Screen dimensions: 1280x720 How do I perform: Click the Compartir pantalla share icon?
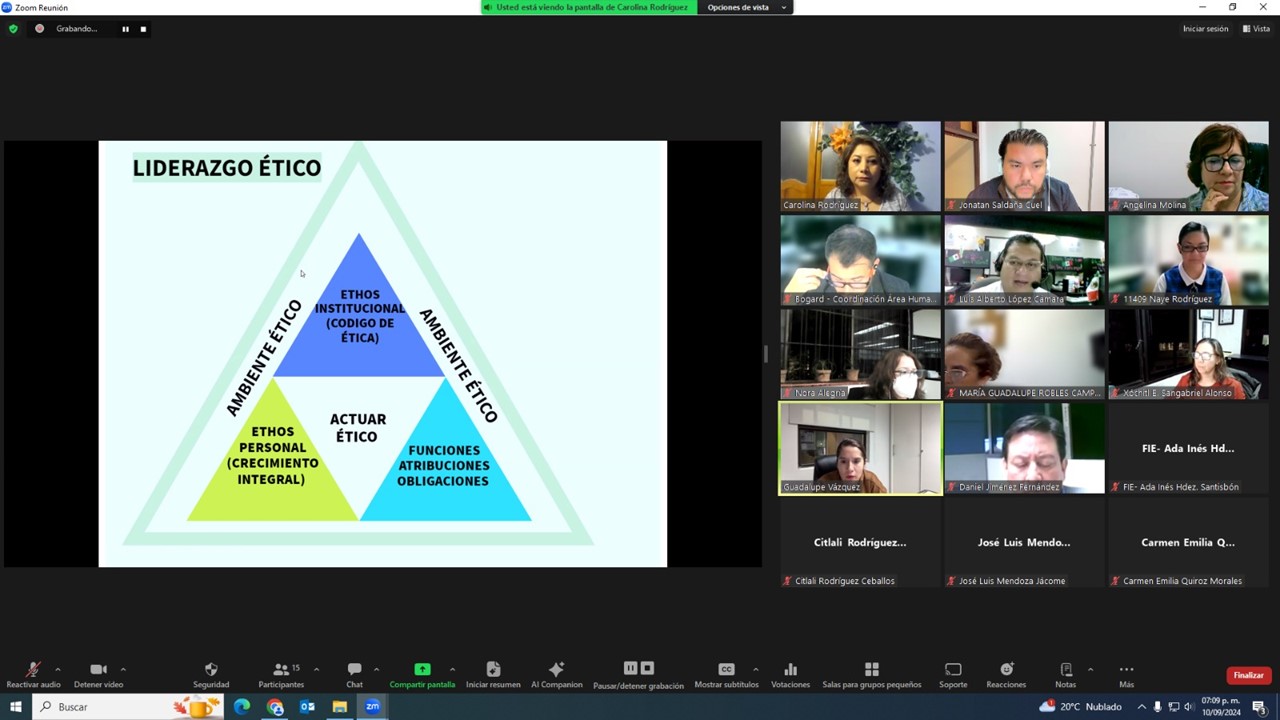pyautogui.click(x=422, y=670)
